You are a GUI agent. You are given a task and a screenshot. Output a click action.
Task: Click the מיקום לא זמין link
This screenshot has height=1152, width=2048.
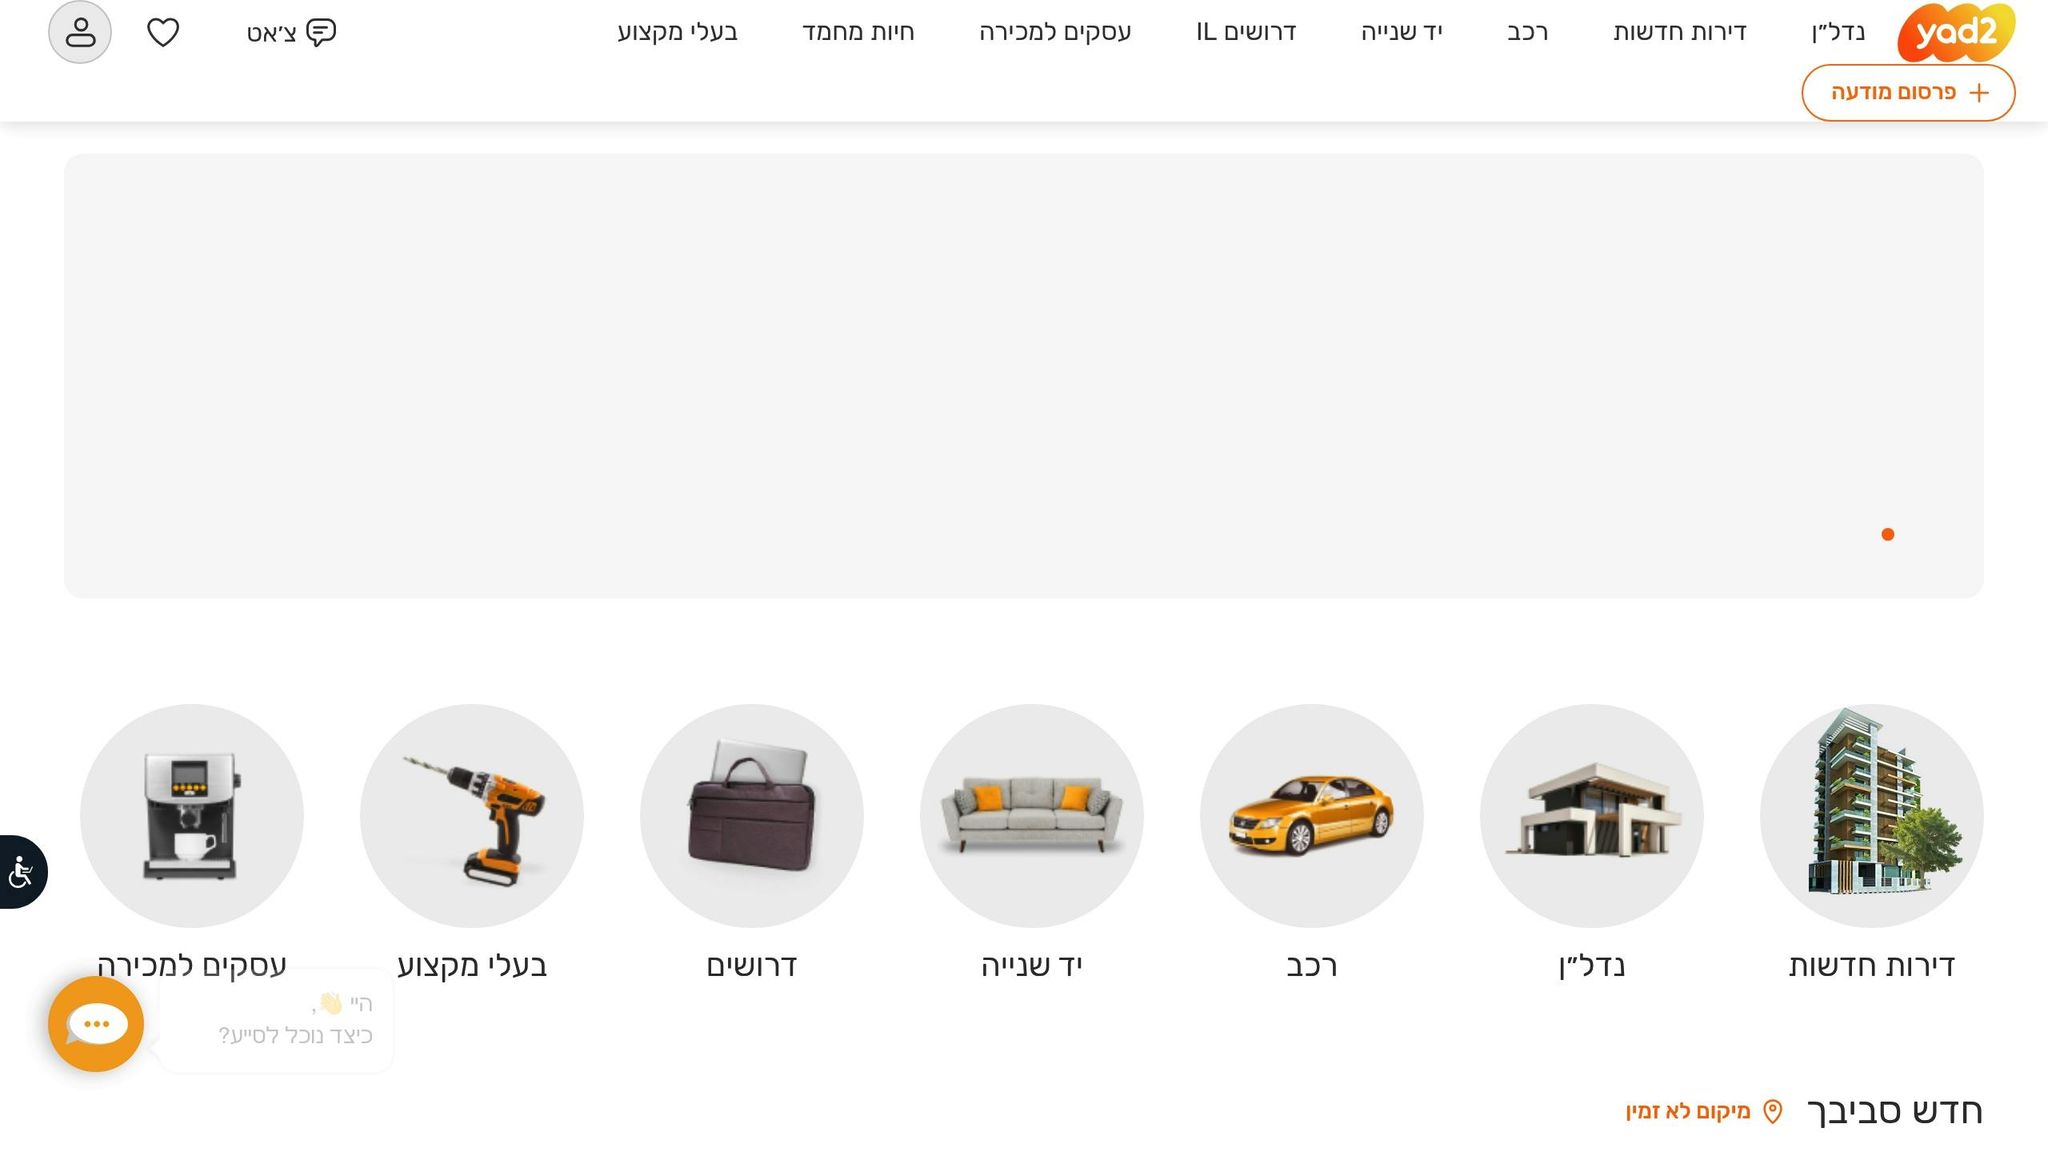point(1688,1111)
